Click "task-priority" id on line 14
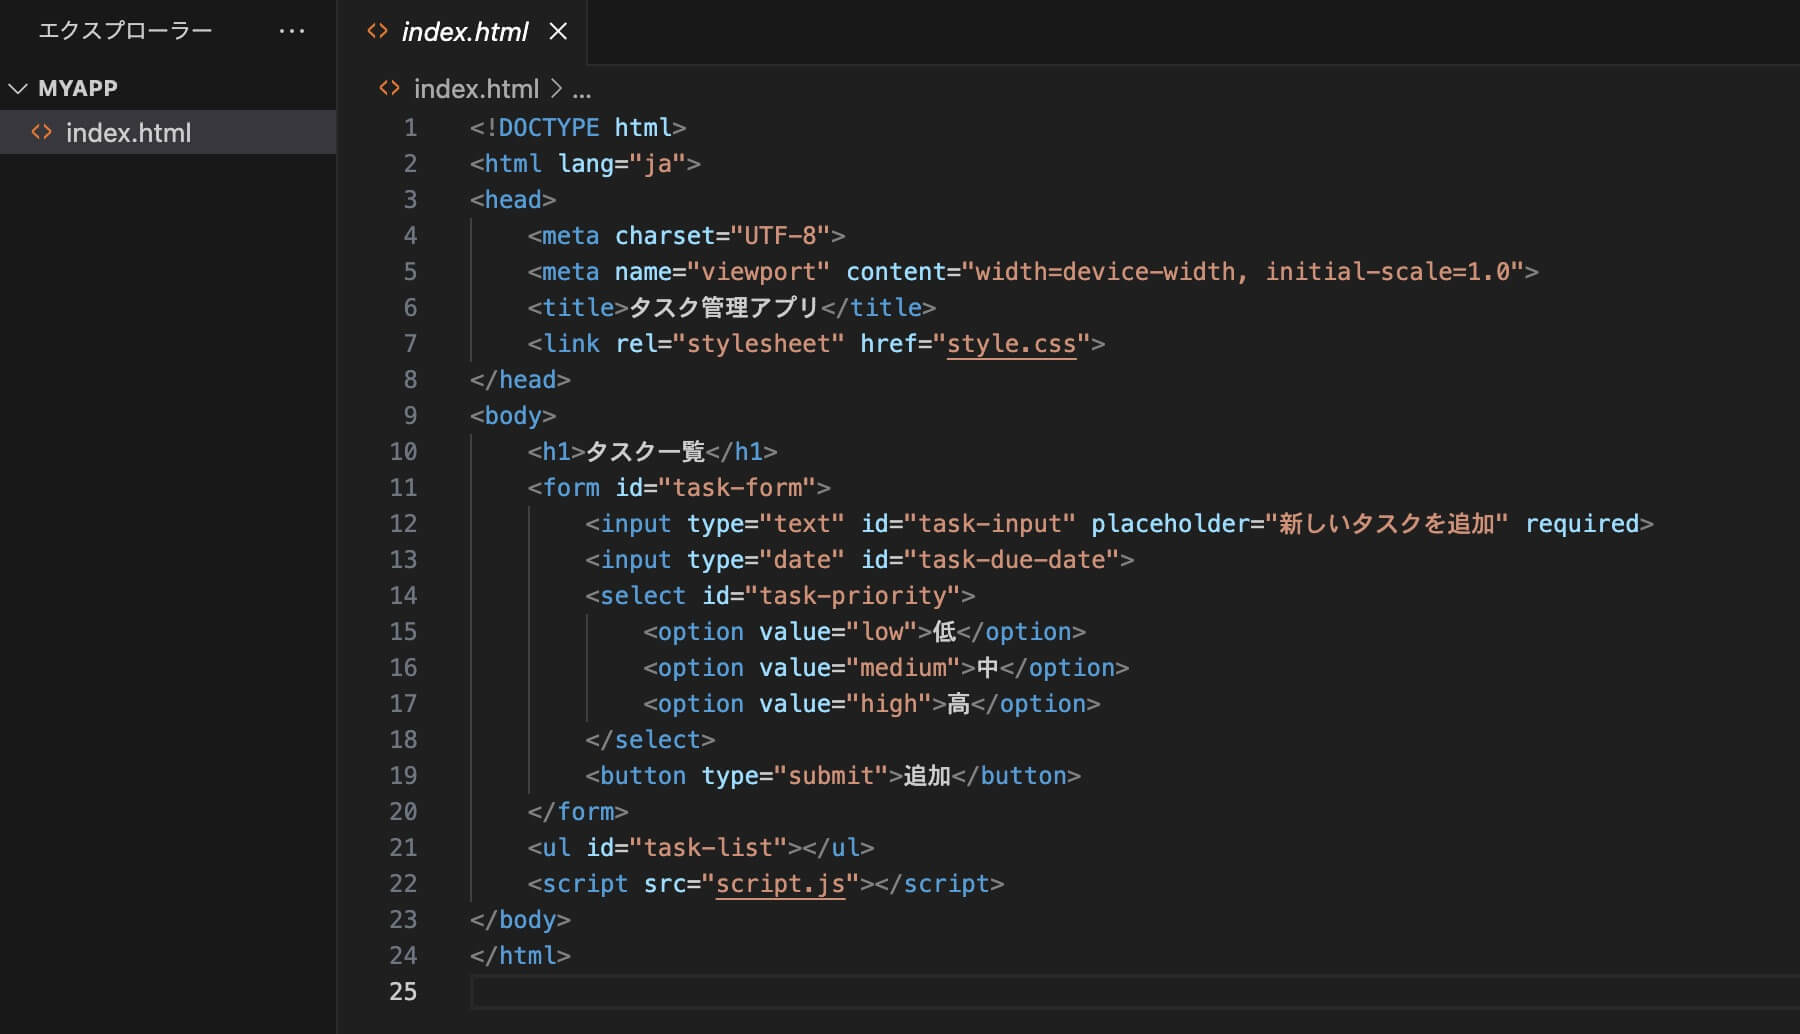The image size is (1800, 1034). click(x=852, y=596)
